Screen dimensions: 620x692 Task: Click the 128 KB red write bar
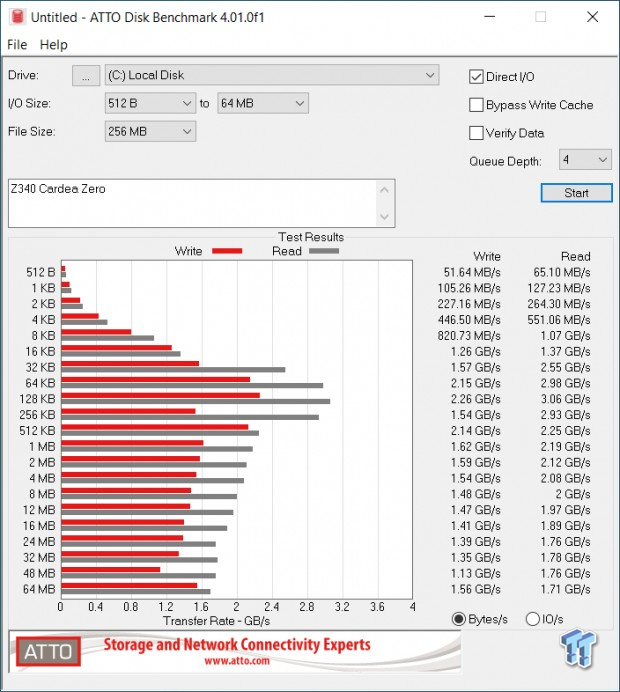(161, 395)
